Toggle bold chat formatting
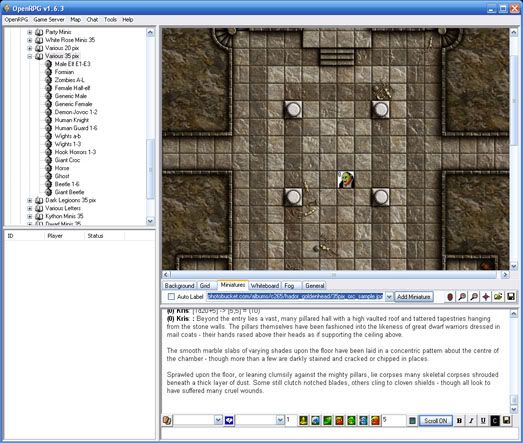 click(x=459, y=421)
